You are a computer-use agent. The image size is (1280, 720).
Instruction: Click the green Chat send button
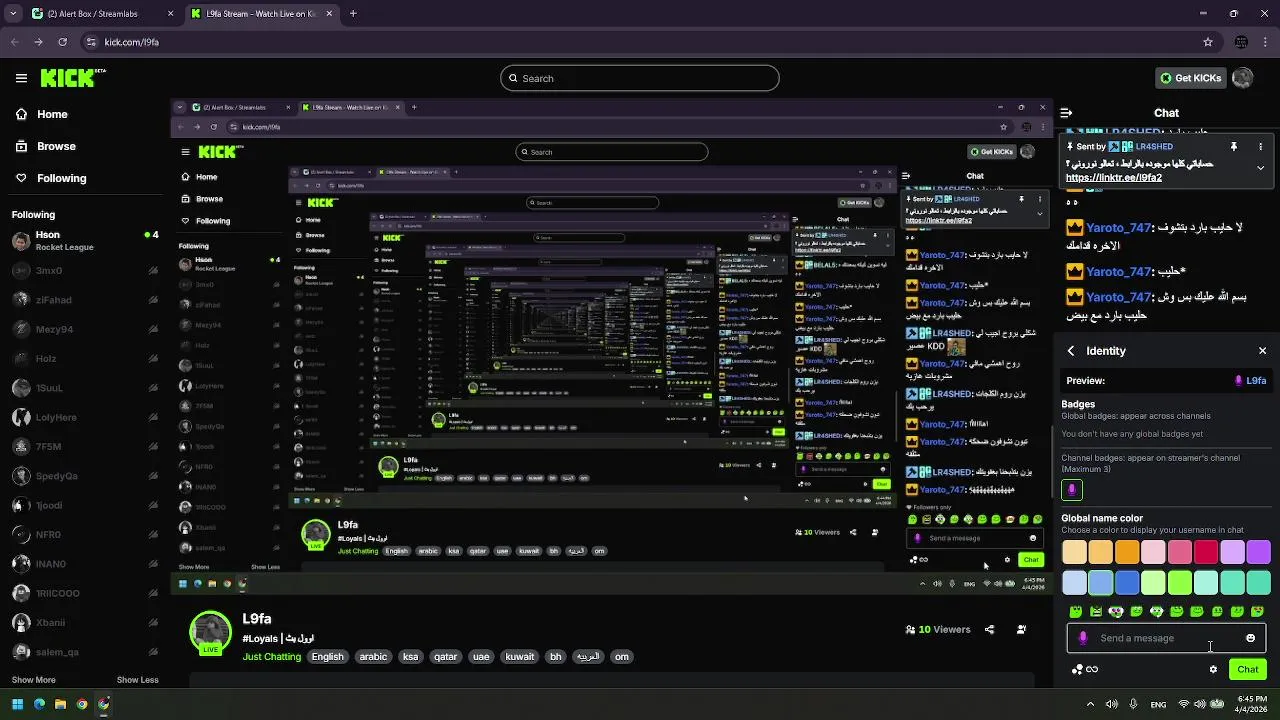tap(1248, 669)
